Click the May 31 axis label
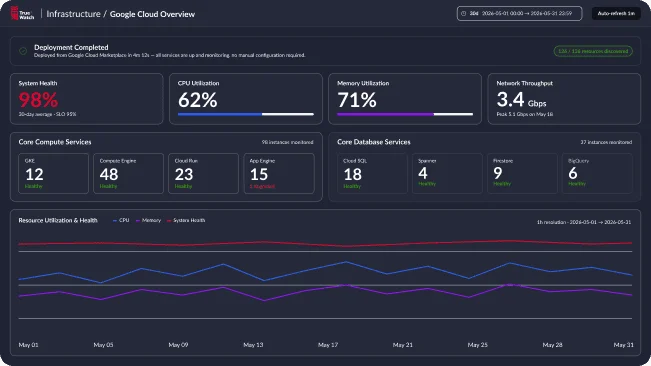The width and height of the screenshot is (651, 366). click(624, 345)
